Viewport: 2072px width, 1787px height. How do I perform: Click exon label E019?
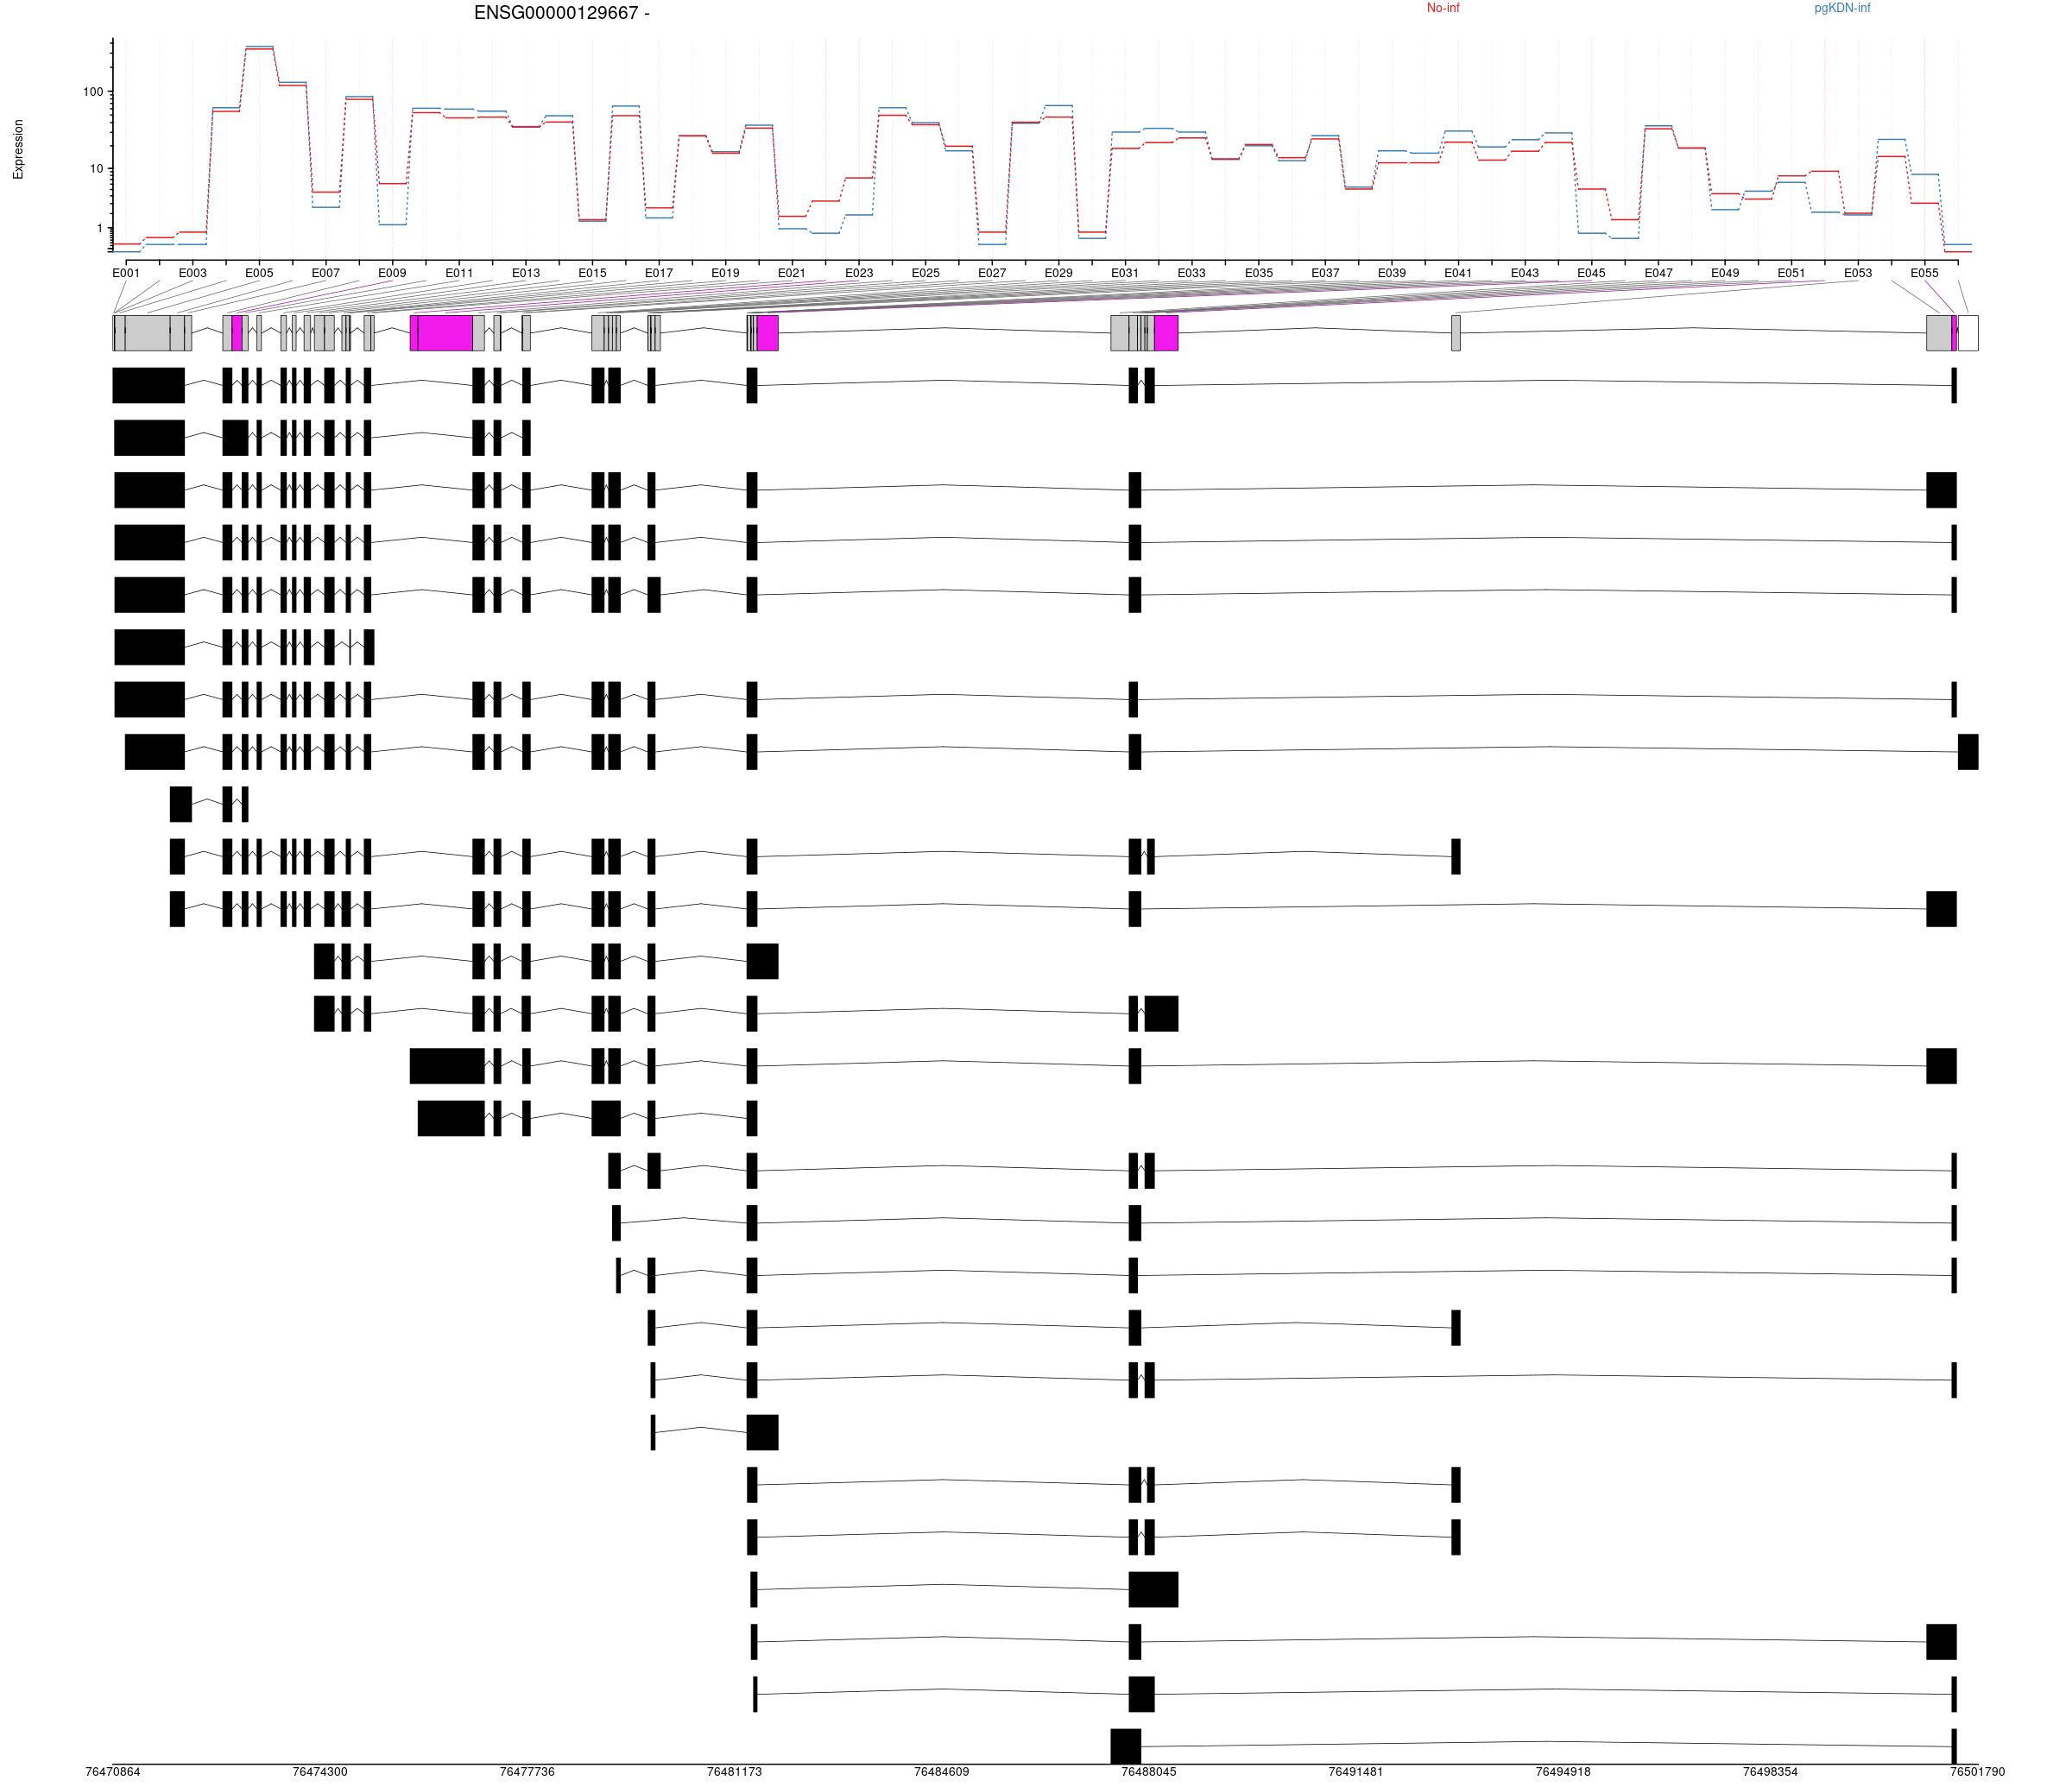(725, 273)
